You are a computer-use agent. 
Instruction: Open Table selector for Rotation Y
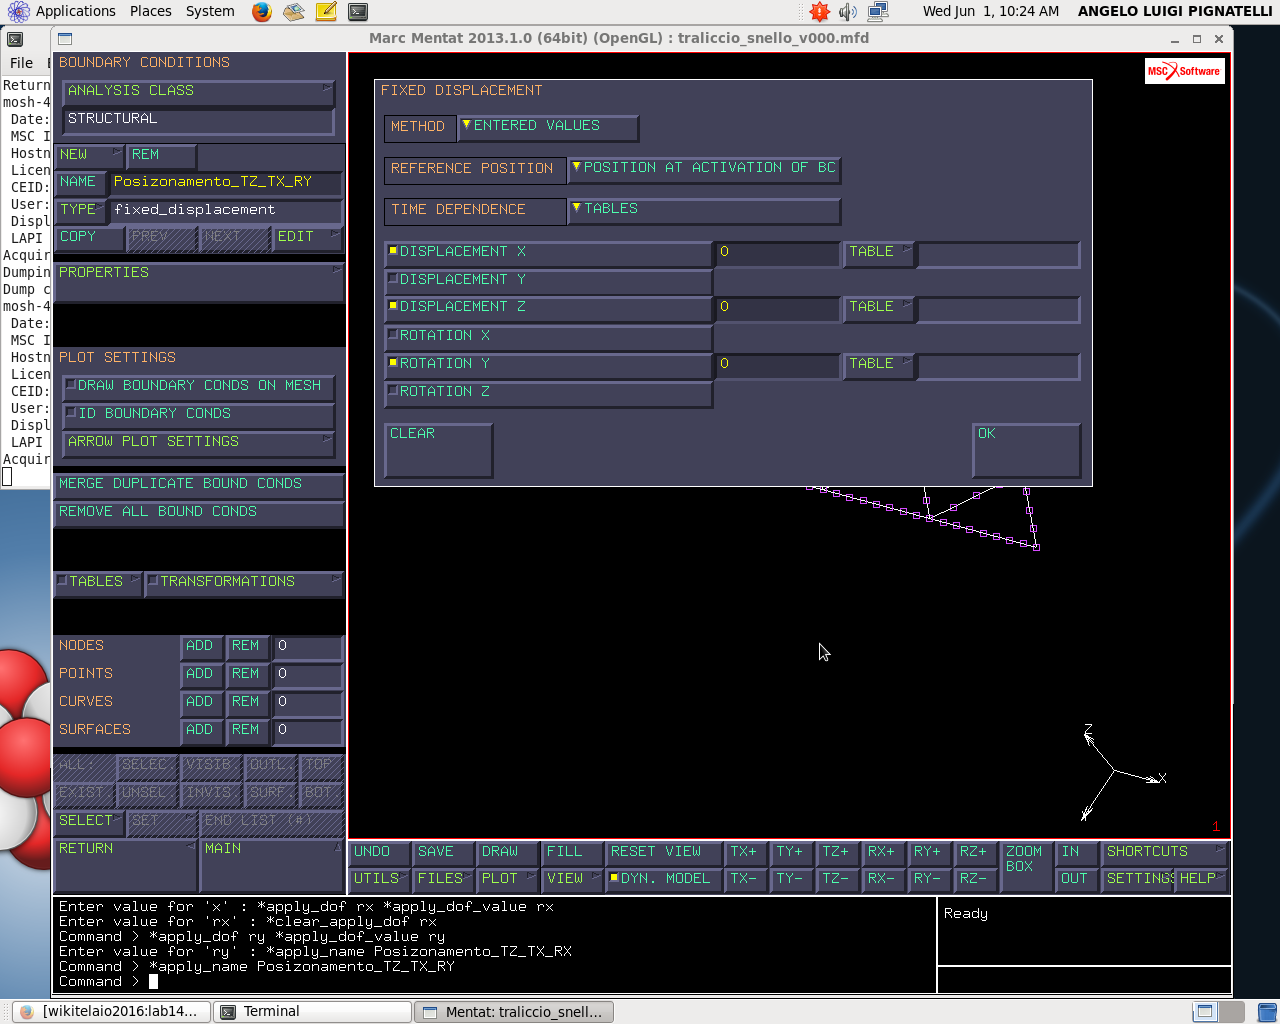coord(879,365)
